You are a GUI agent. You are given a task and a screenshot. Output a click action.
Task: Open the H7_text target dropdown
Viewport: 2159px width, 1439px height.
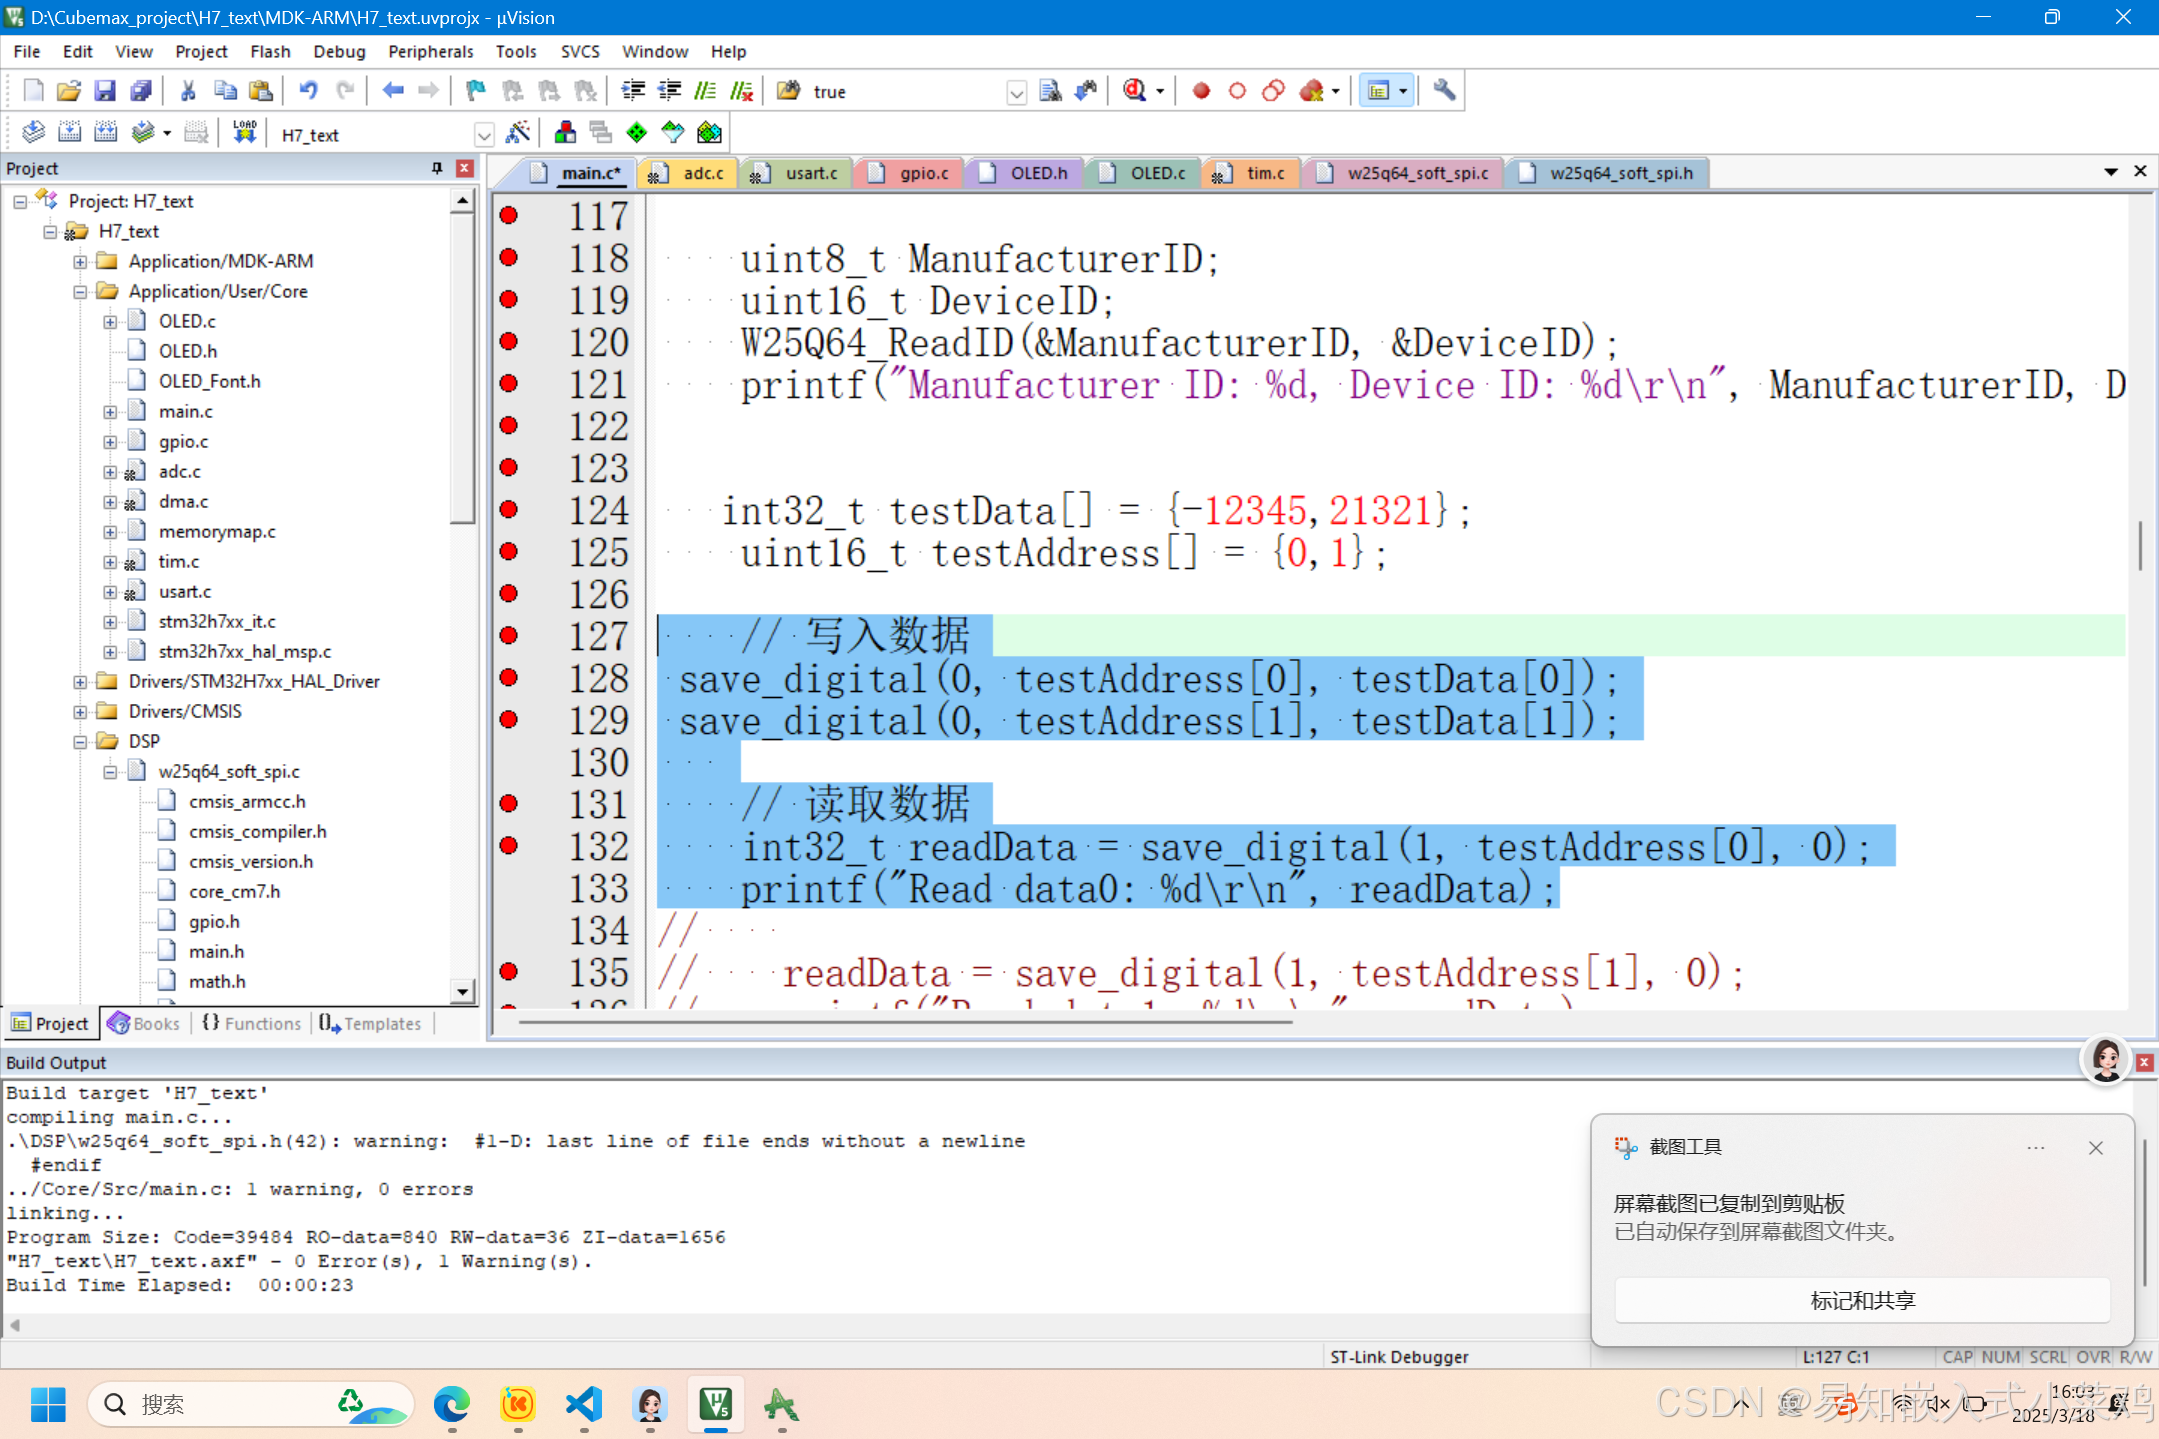pos(484,134)
